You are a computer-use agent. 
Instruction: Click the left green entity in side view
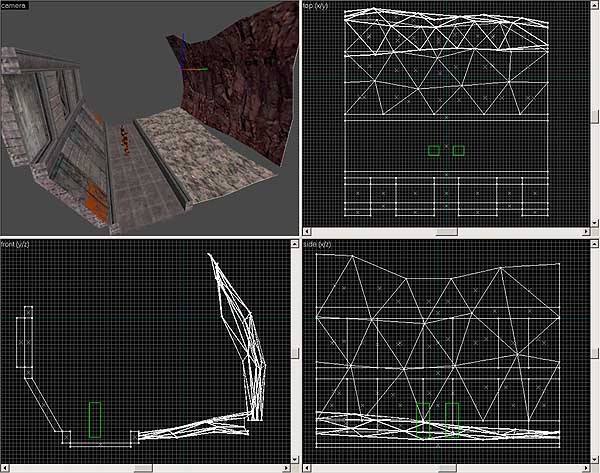coord(423,419)
